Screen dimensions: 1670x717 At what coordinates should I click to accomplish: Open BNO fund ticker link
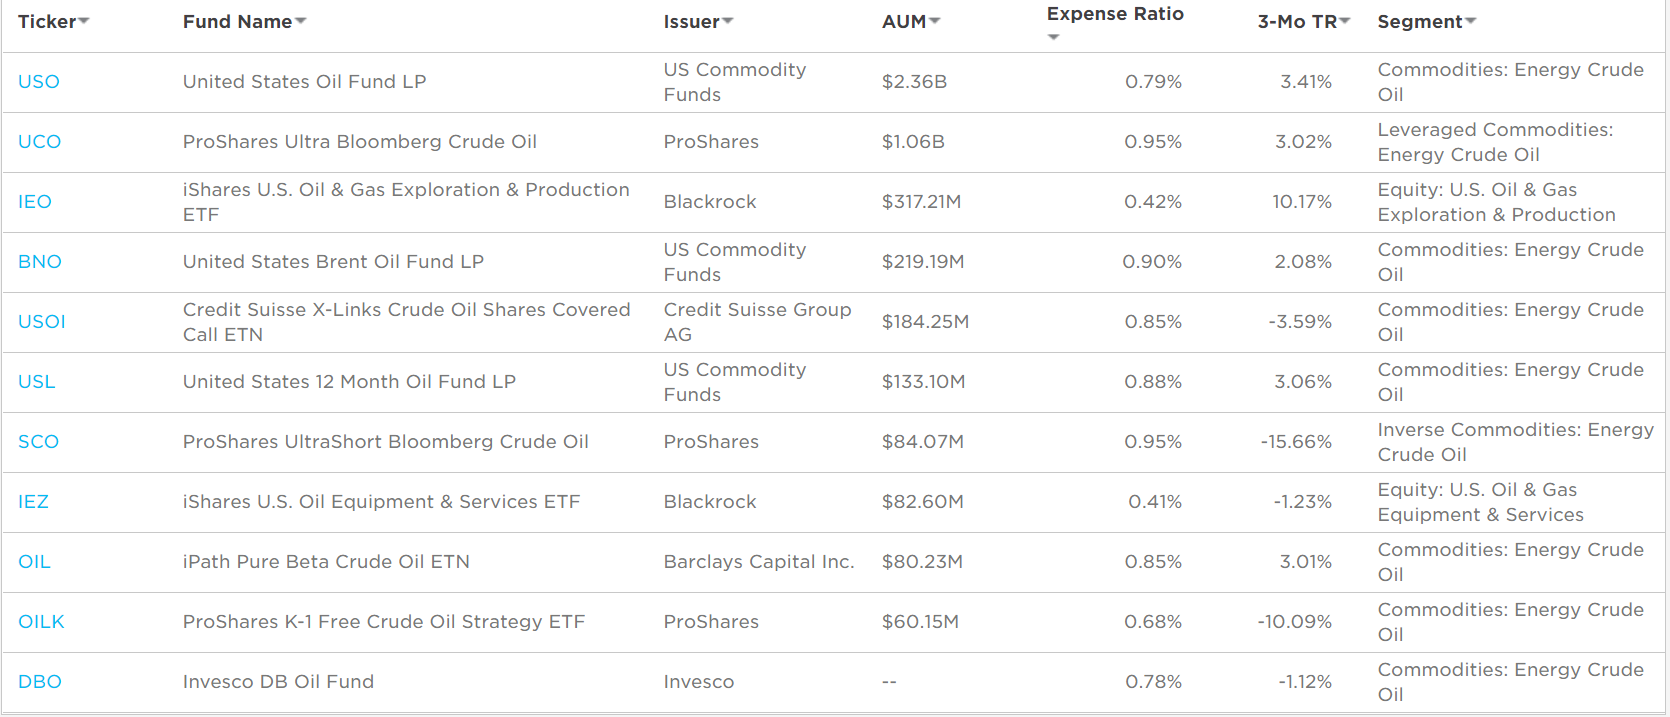click(40, 262)
